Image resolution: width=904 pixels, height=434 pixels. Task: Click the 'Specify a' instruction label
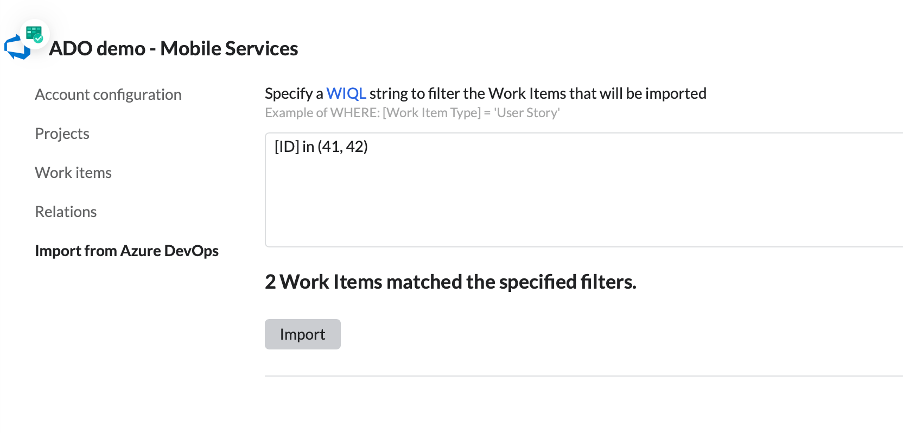pyautogui.click(x=293, y=93)
